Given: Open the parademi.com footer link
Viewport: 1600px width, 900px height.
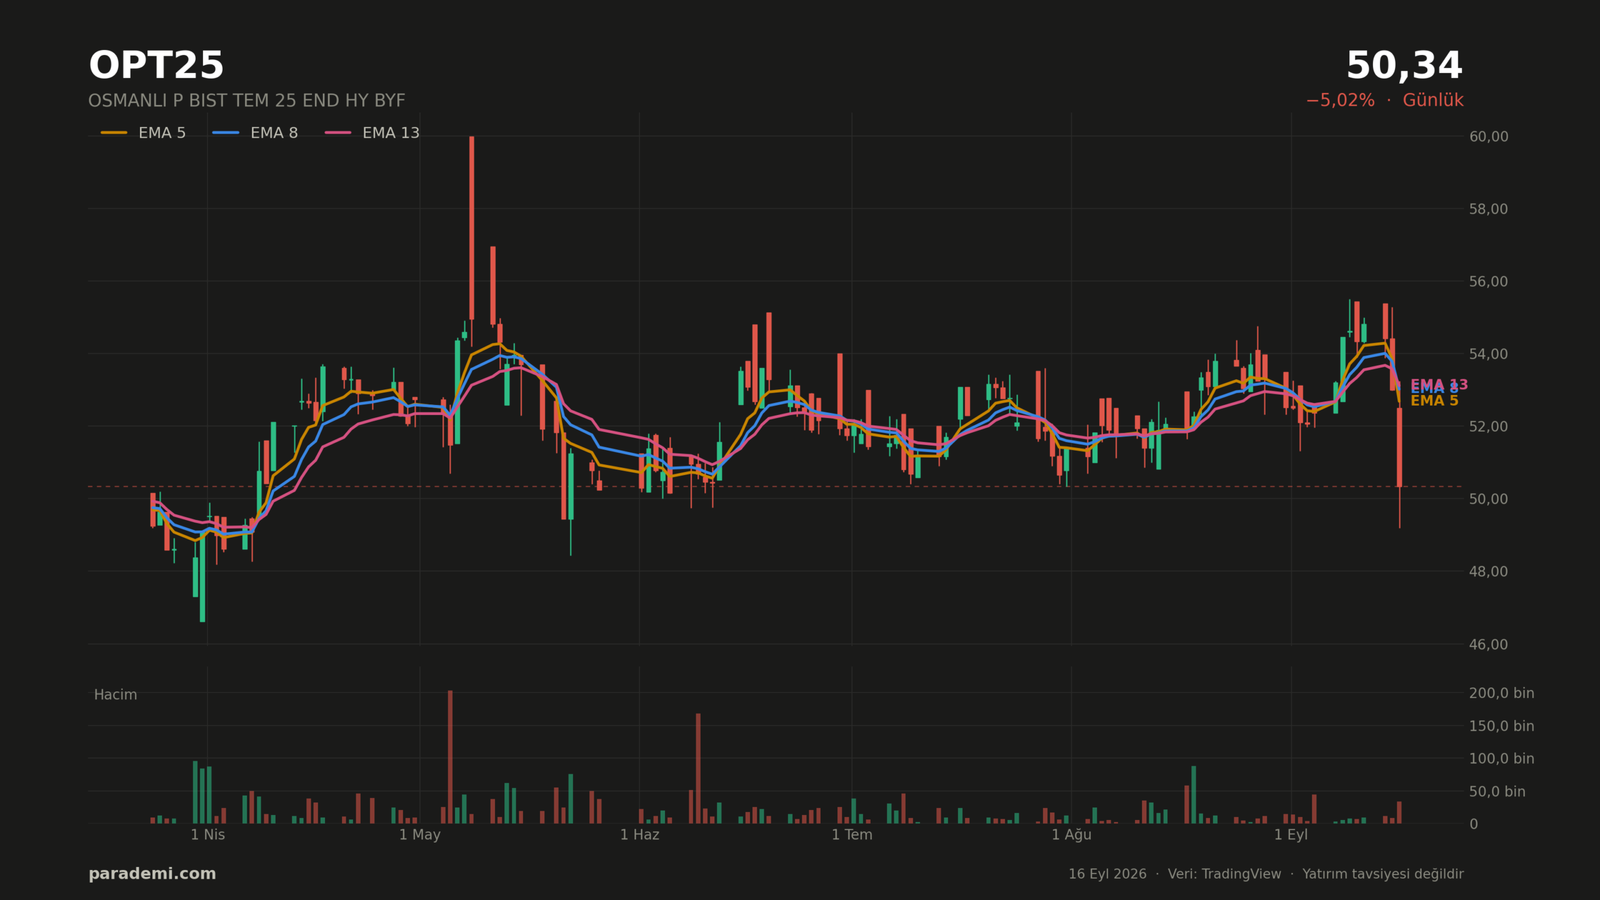Looking at the screenshot, I should 152,874.
